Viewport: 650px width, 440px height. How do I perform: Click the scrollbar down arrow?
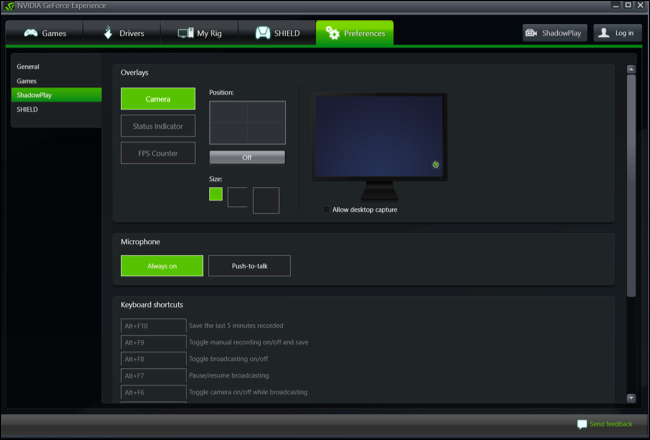coord(631,398)
